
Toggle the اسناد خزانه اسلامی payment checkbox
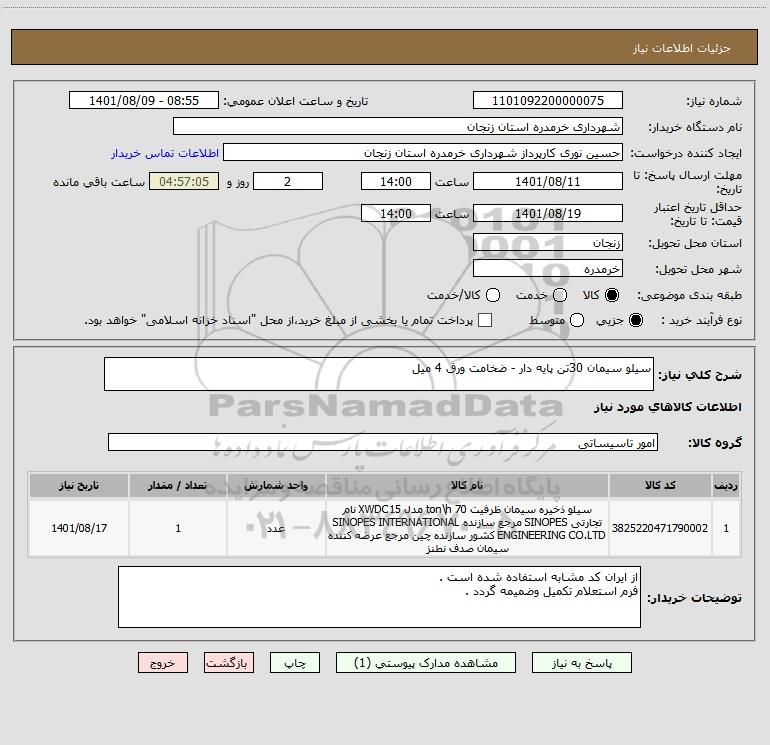point(485,320)
